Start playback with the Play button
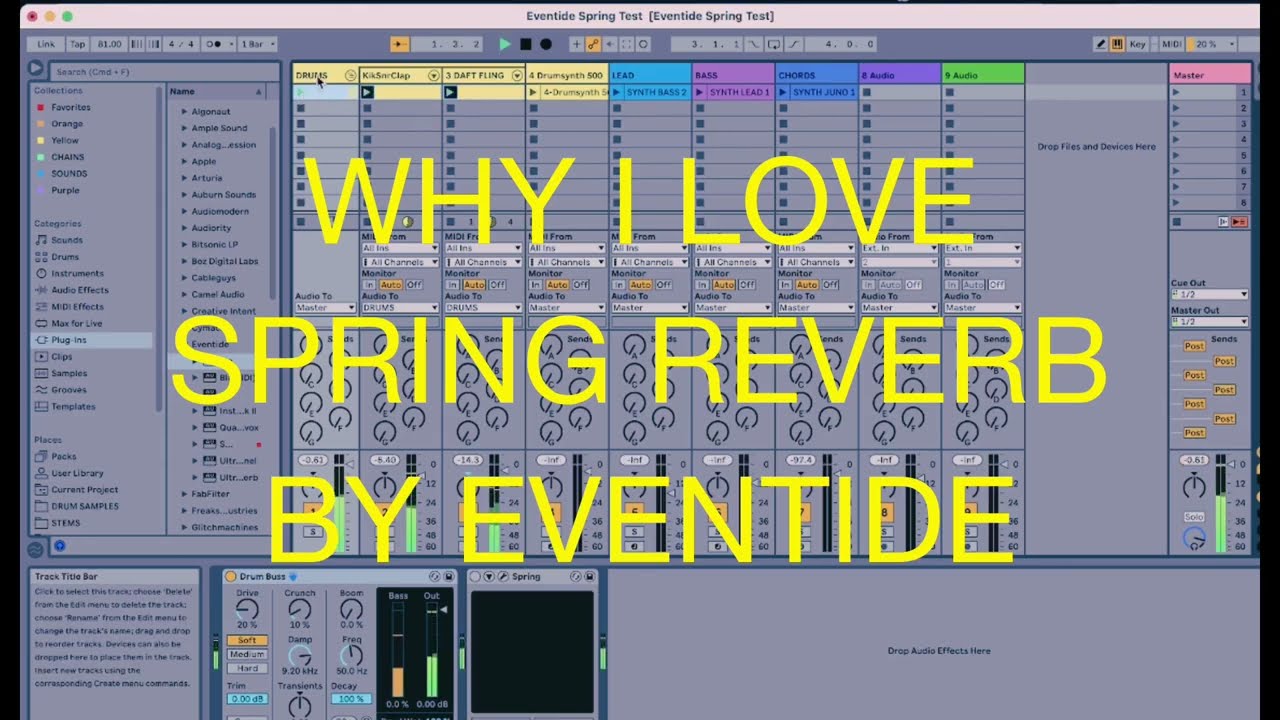 click(x=505, y=44)
